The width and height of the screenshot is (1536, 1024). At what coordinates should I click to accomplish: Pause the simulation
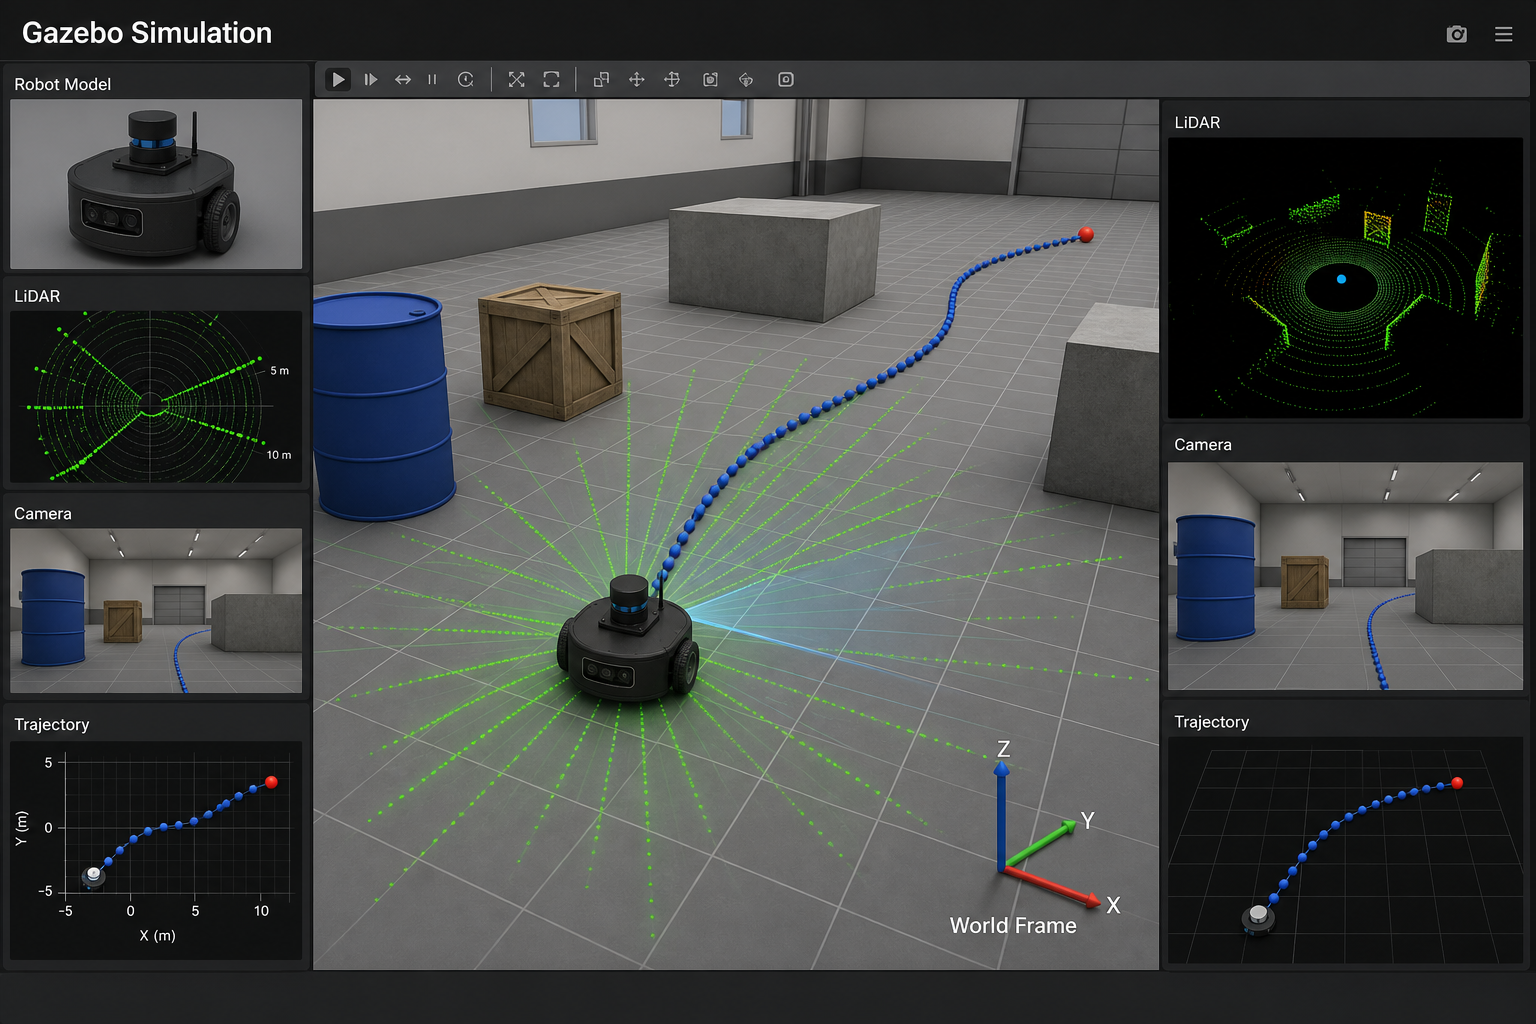pyautogui.click(x=432, y=79)
